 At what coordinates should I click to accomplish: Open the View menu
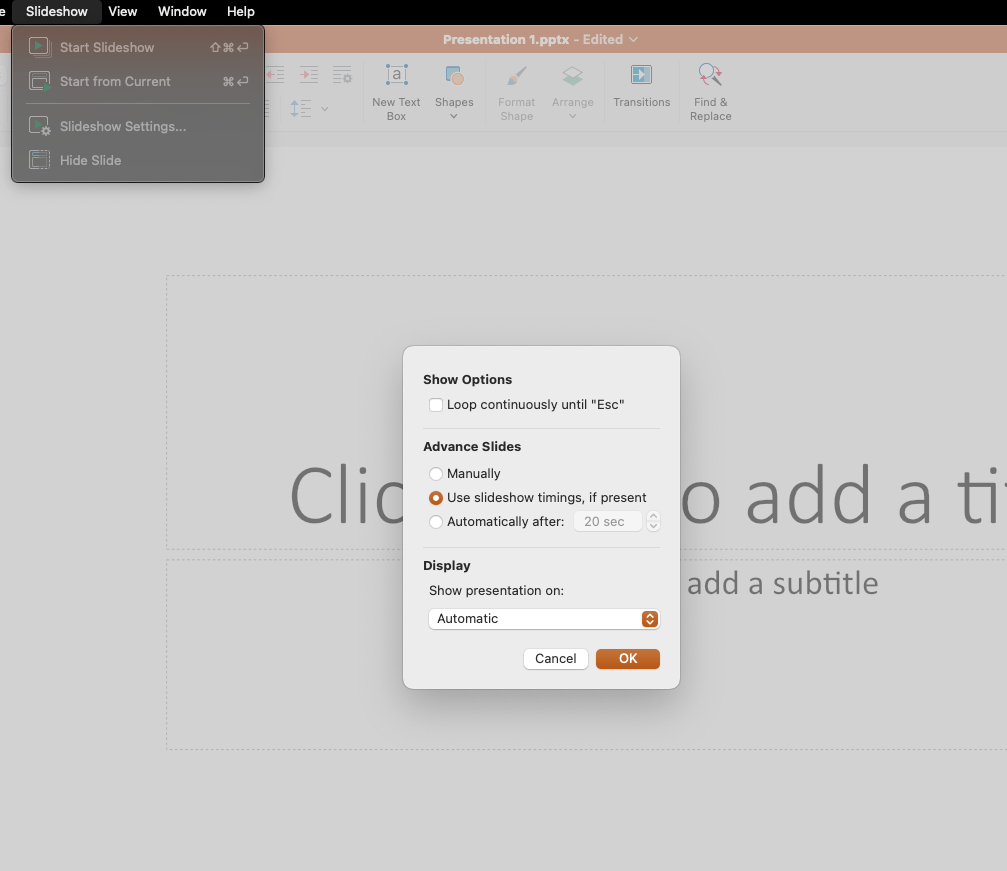pos(123,11)
